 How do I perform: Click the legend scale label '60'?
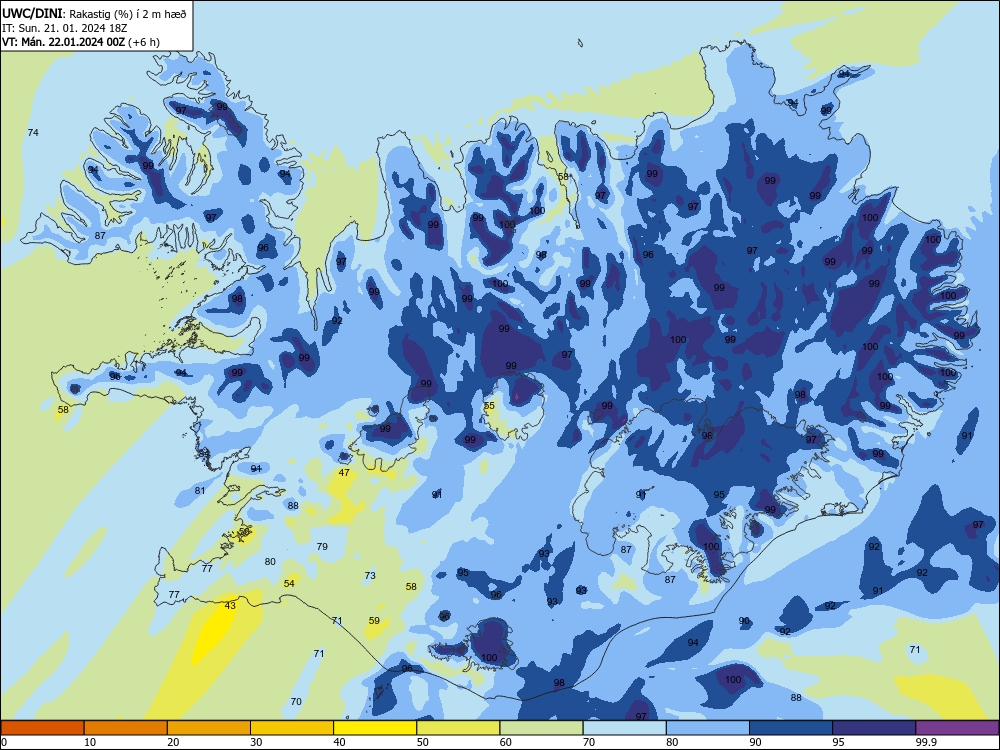[506, 742]
